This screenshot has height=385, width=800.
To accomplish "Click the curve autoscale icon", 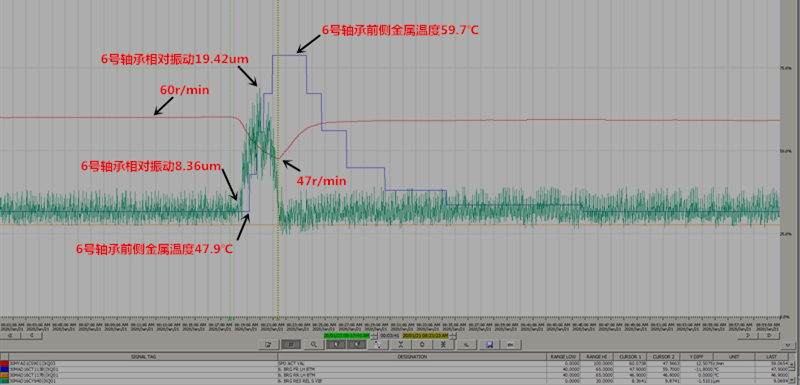I will [378, 345].
